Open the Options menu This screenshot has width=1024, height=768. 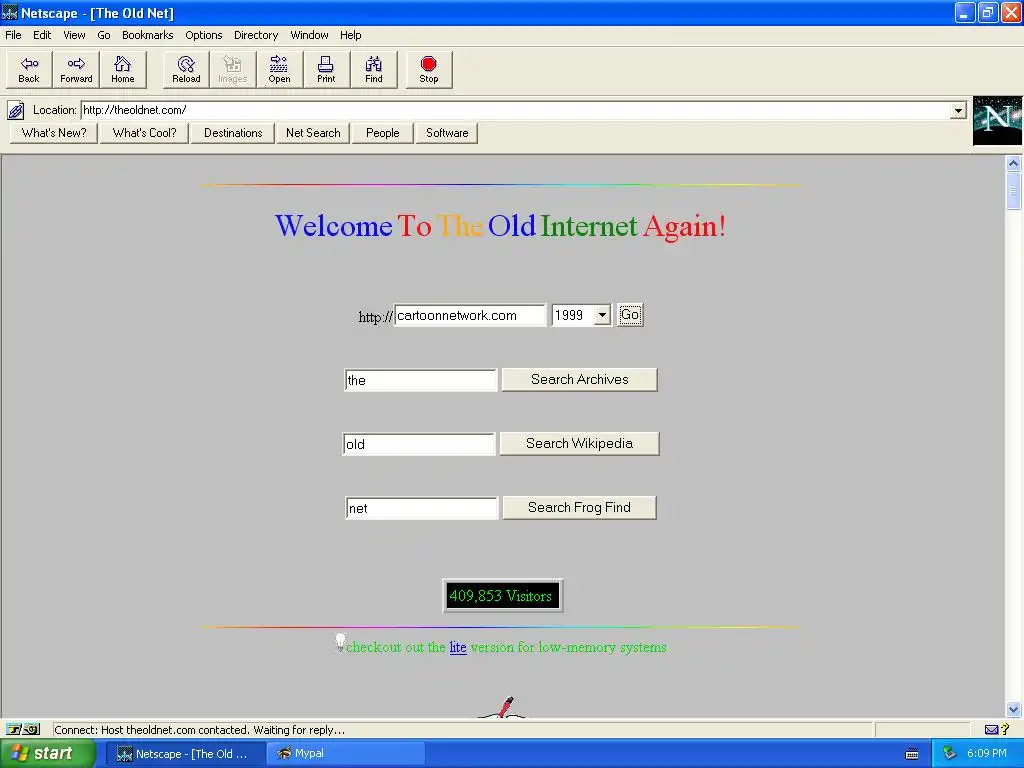pos(203,35)
